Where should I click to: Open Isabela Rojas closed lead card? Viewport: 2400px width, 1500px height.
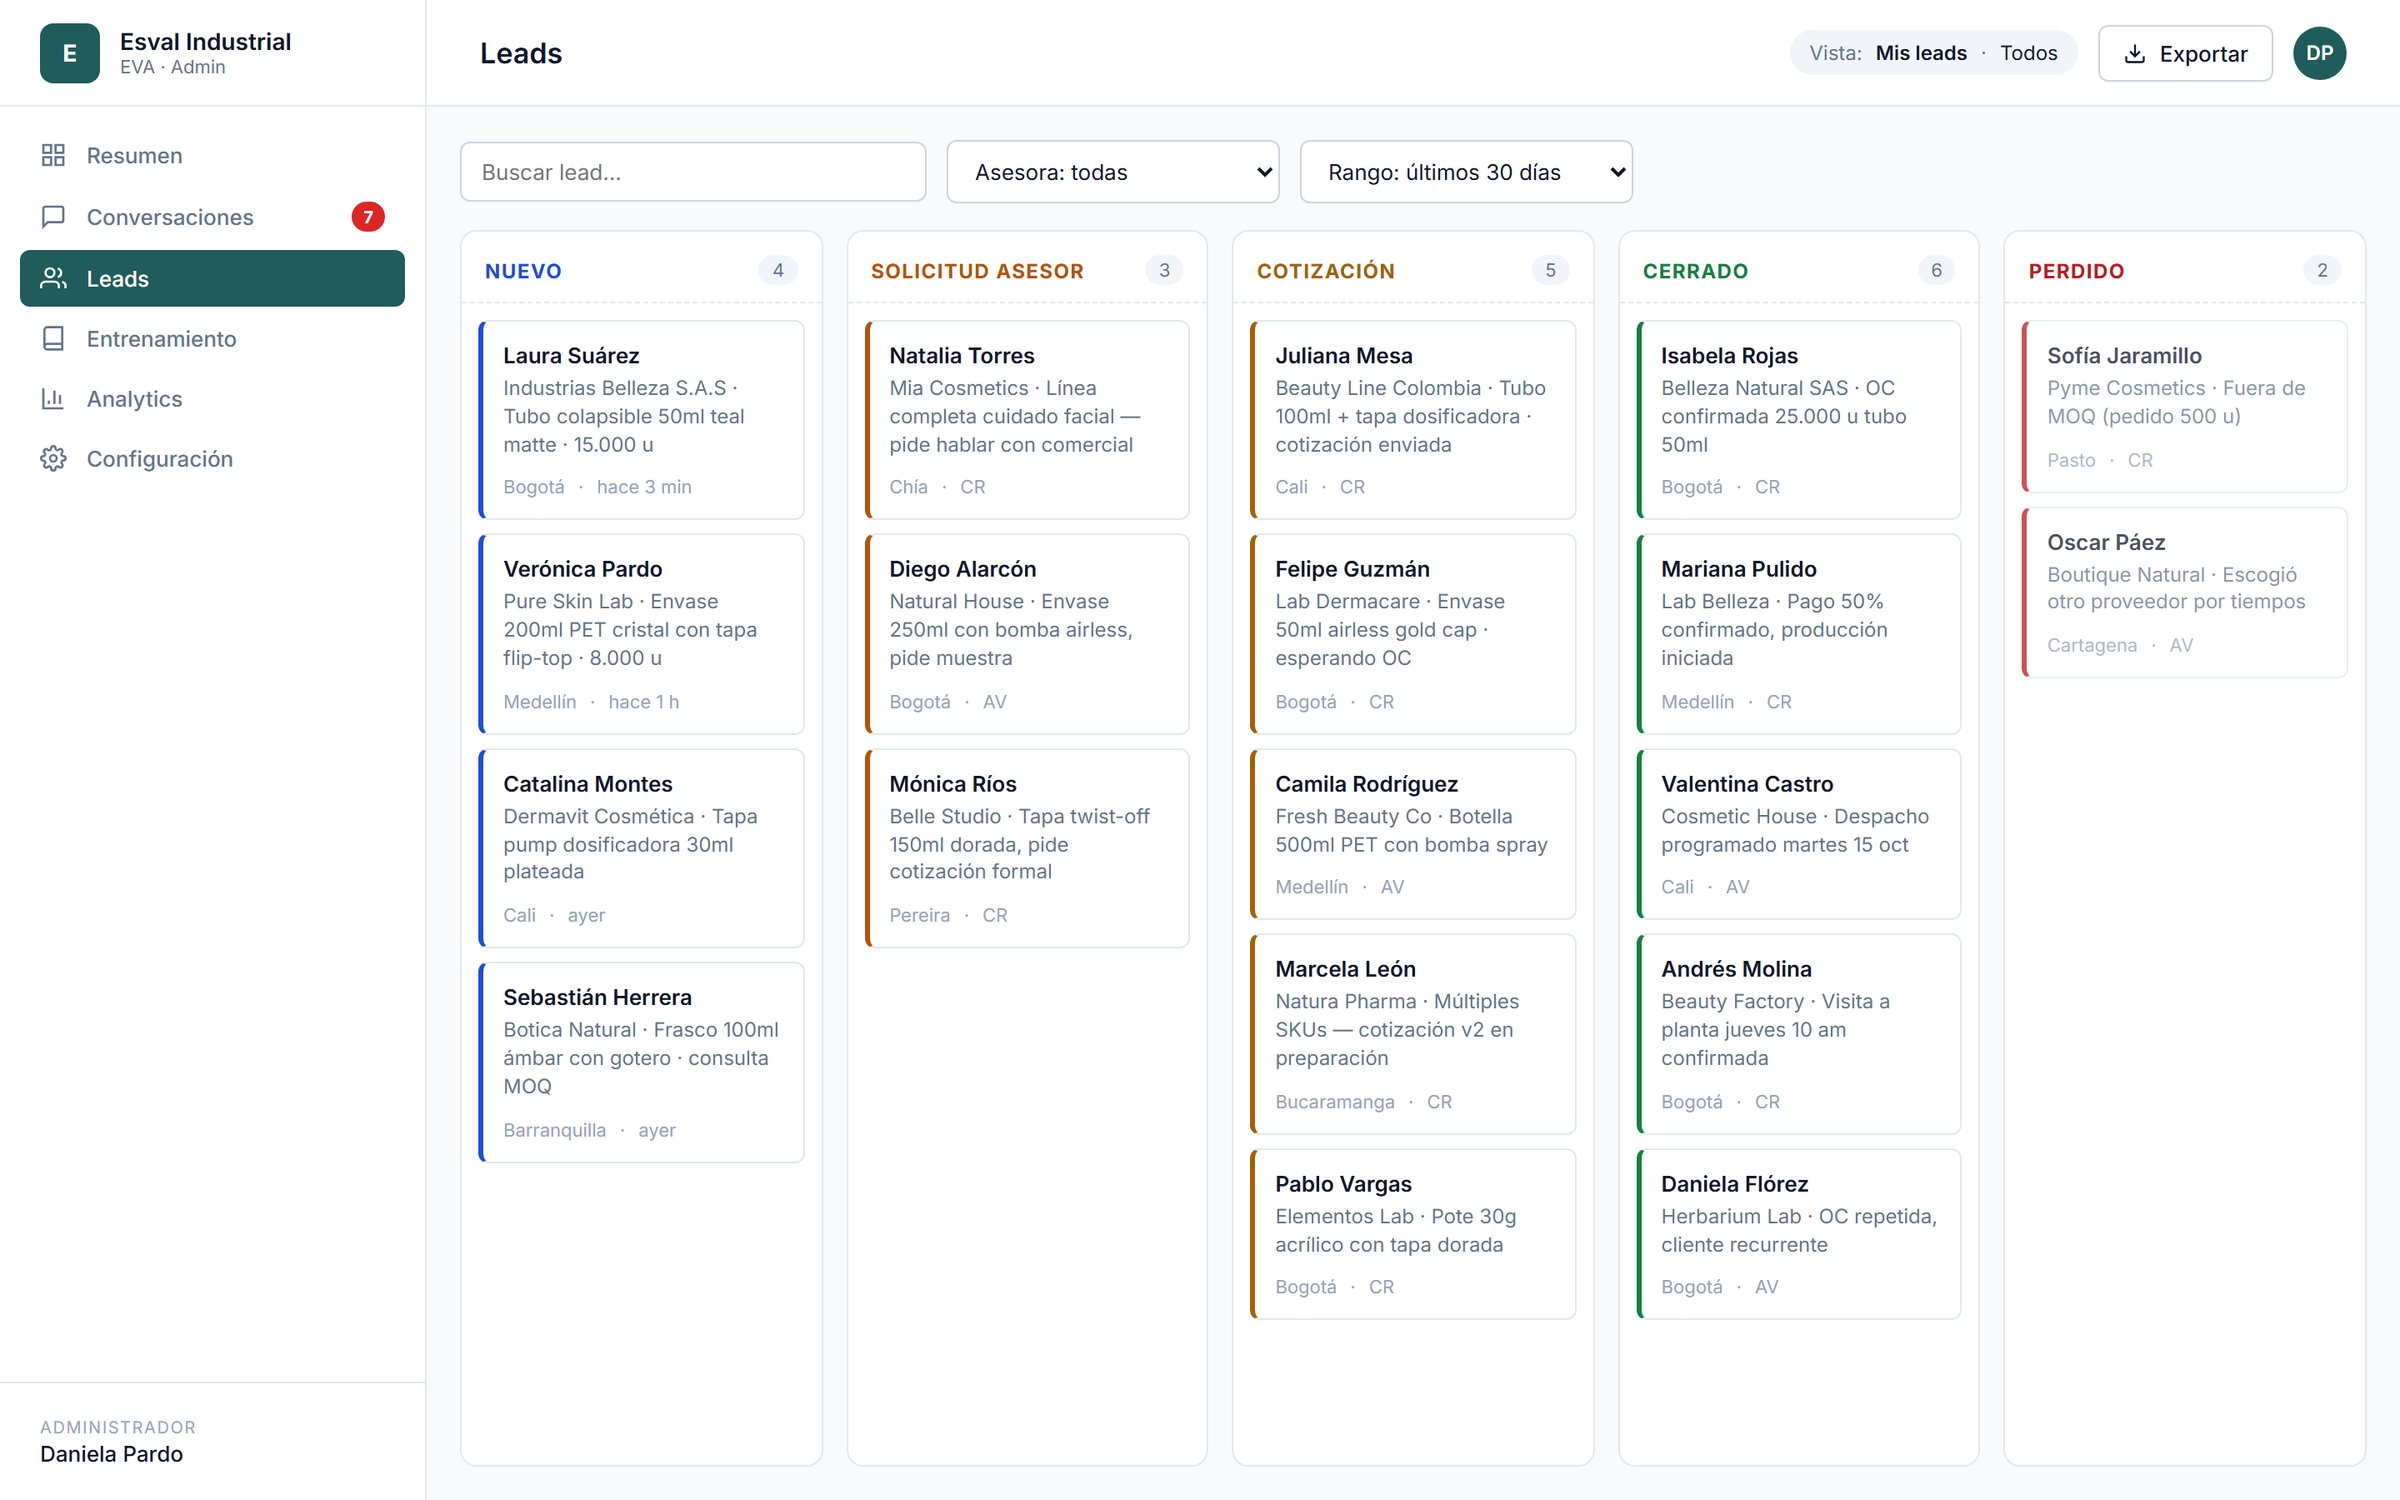click(x=1798, y=419)
